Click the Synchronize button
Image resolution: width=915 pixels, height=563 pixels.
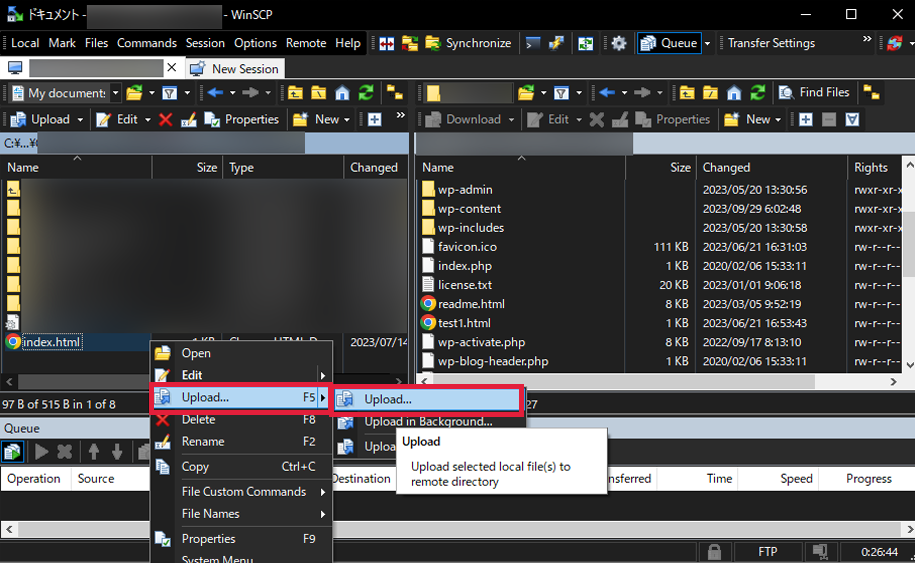[x=469, y=43]
